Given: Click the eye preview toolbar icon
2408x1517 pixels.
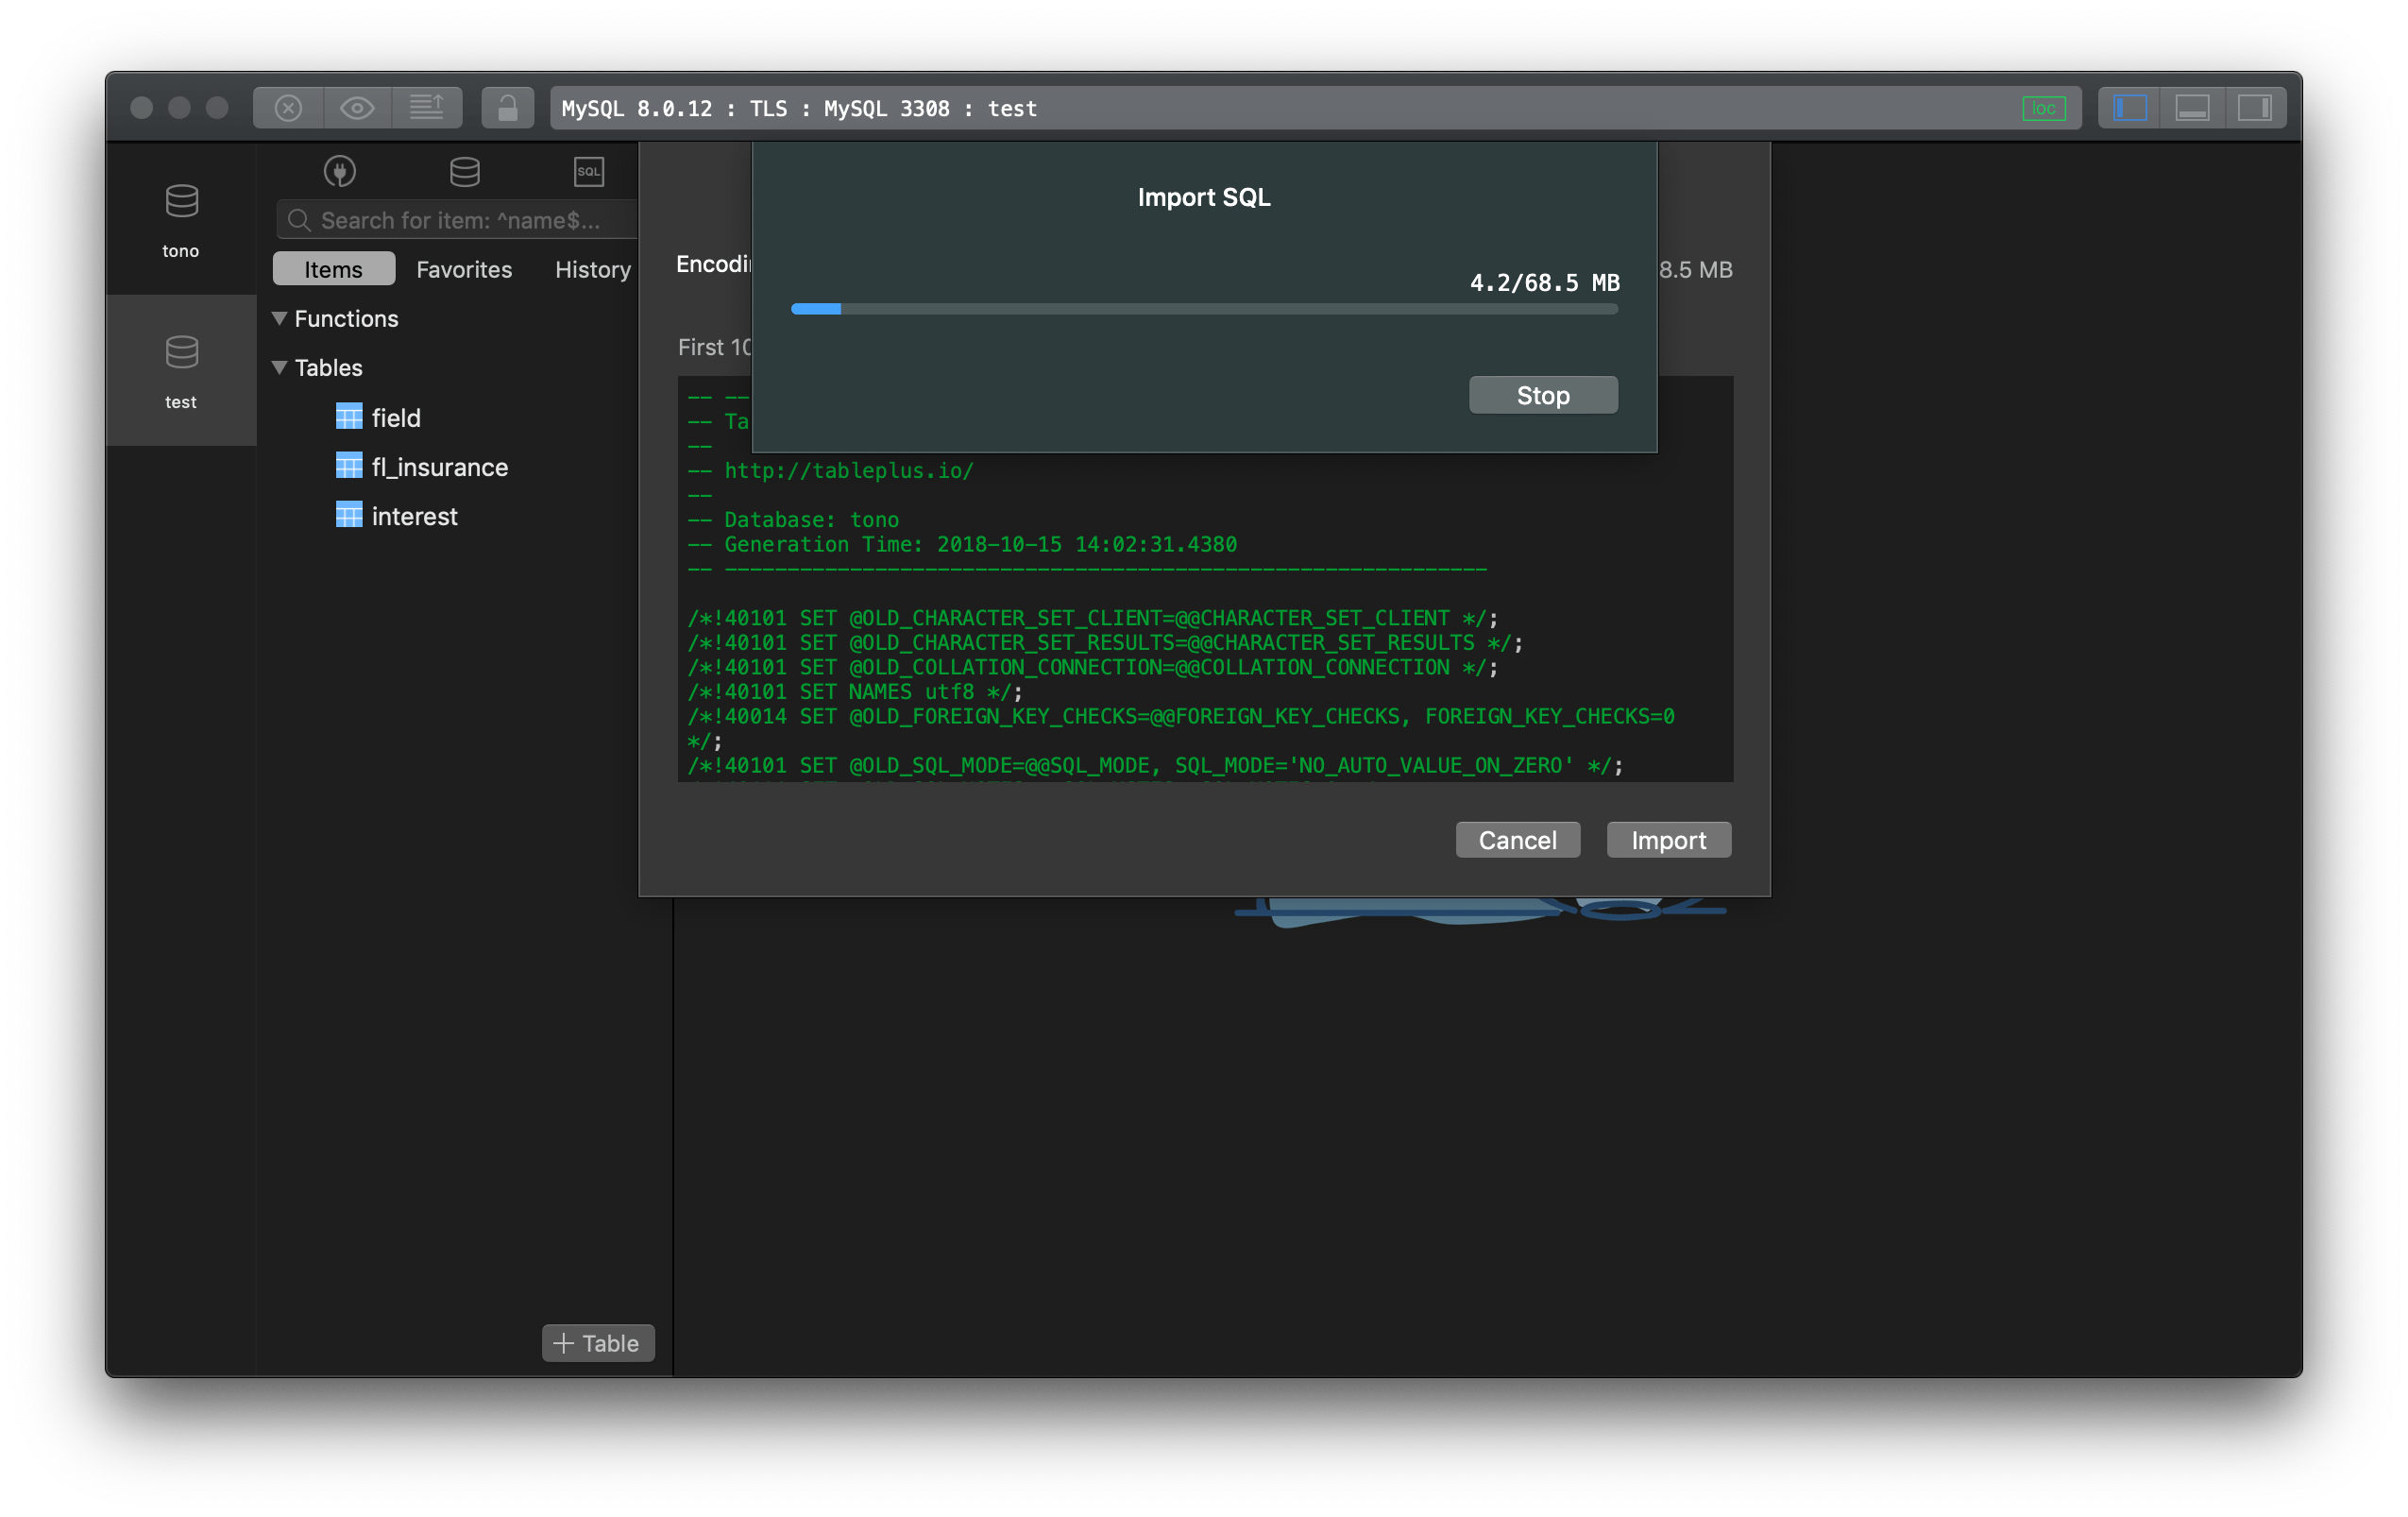Looking at the screenshot, I should click(357, 108).
